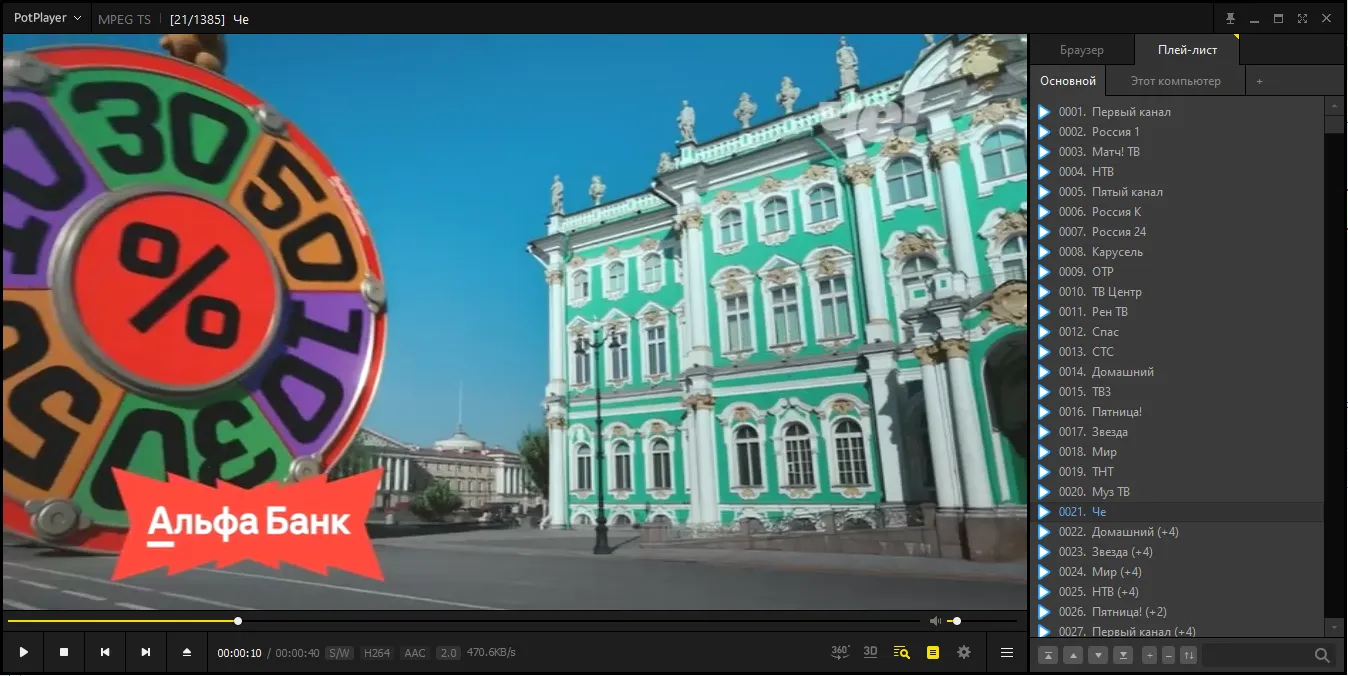Select the highlighted 0021. Че entry

(1176, 512)
